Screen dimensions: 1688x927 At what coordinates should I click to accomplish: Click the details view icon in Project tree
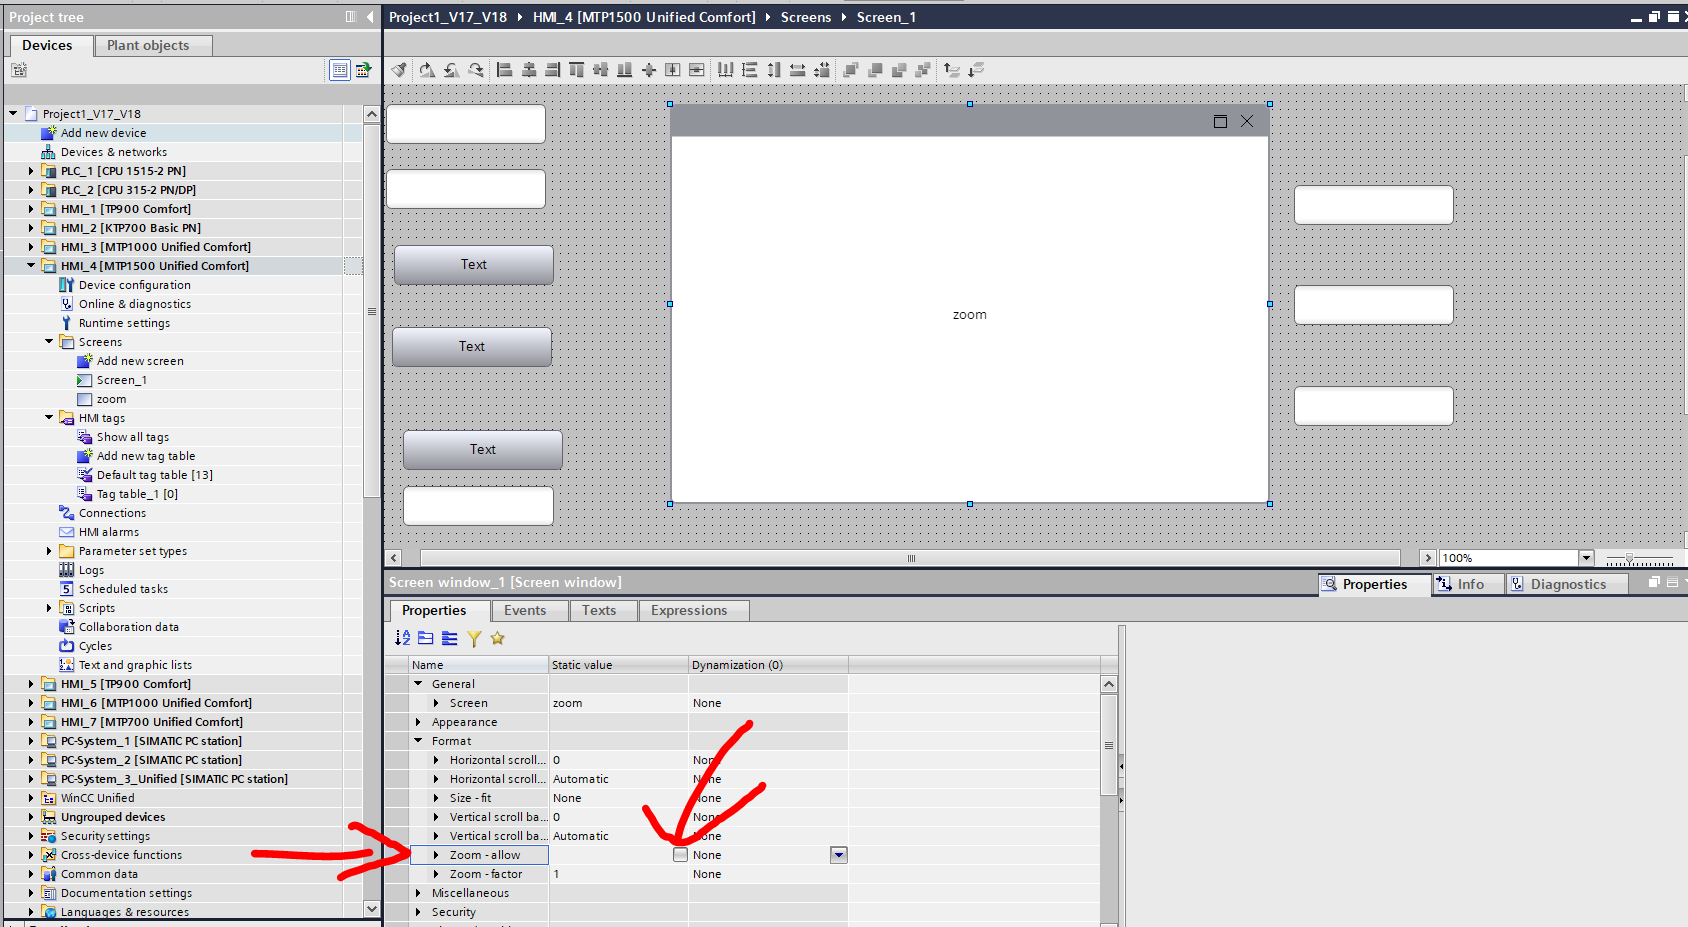click(340, 70)
